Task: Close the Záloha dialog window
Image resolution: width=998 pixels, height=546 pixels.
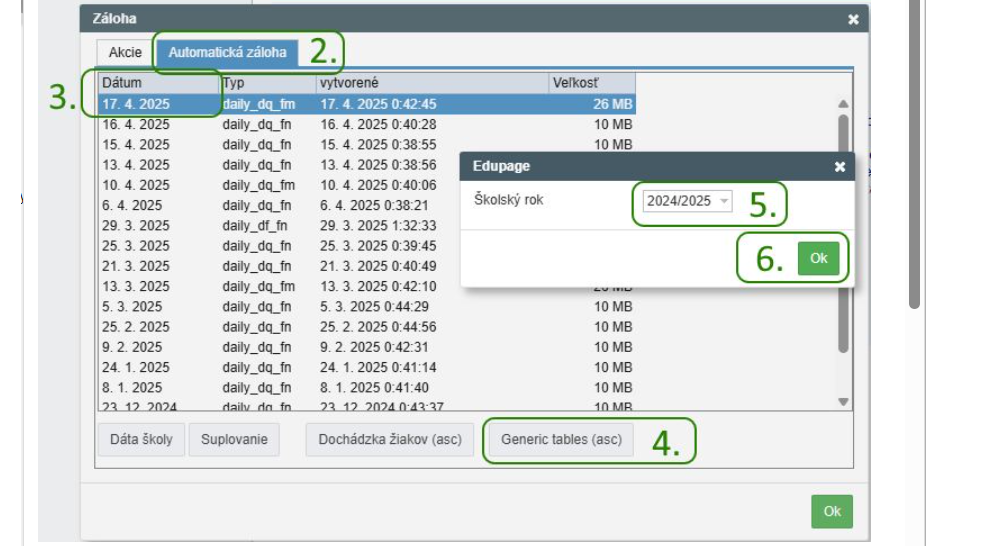Action: point(852,19)
